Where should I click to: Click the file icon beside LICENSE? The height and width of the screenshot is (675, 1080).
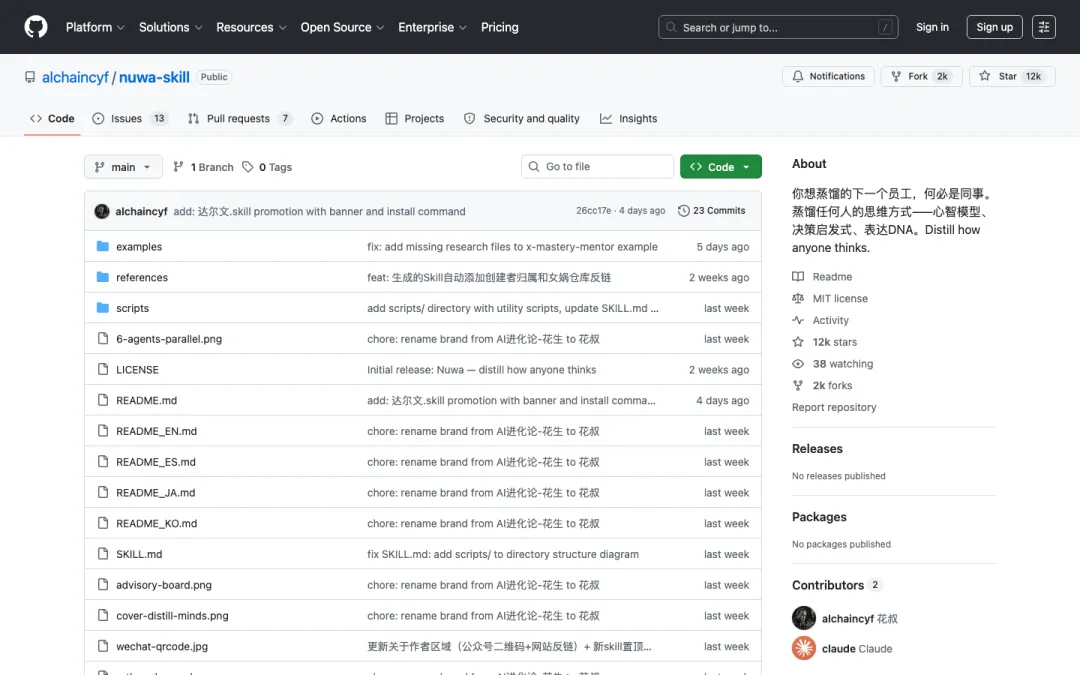click(103, 369)
